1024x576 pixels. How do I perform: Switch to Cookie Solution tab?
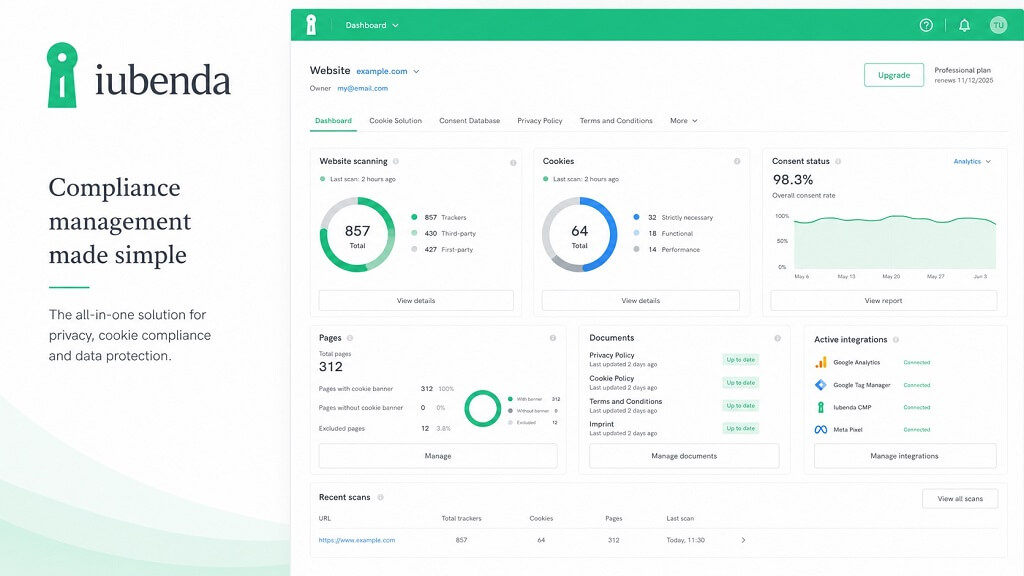point(395,121)
